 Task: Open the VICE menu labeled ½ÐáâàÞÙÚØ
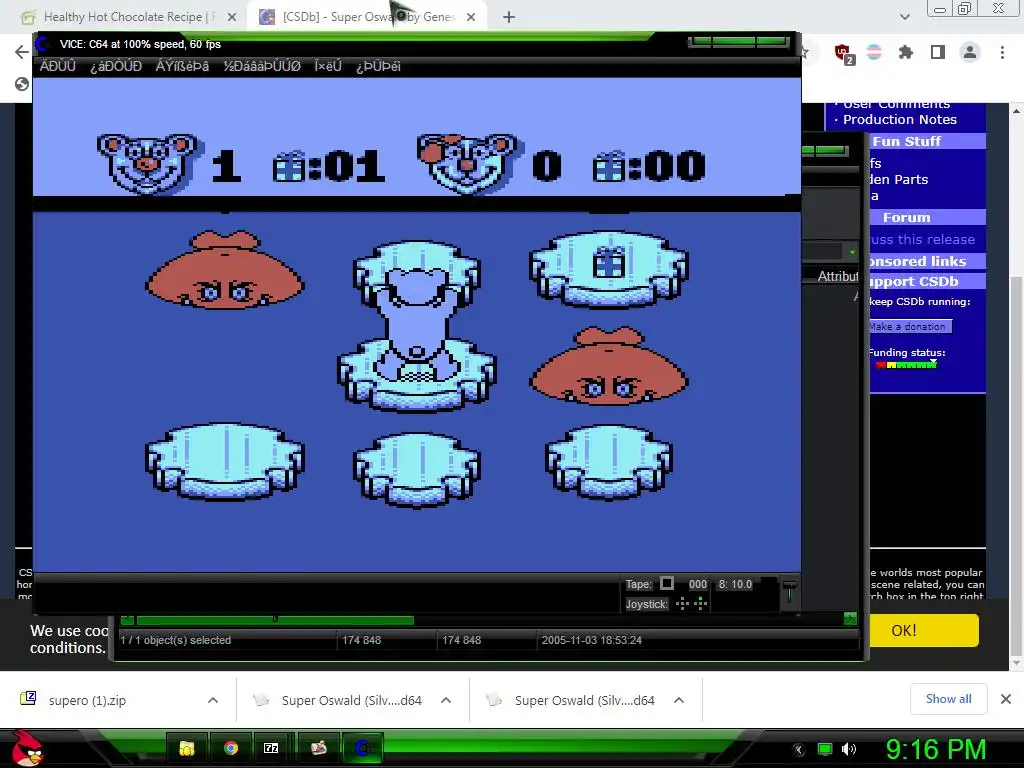[262, 66]
